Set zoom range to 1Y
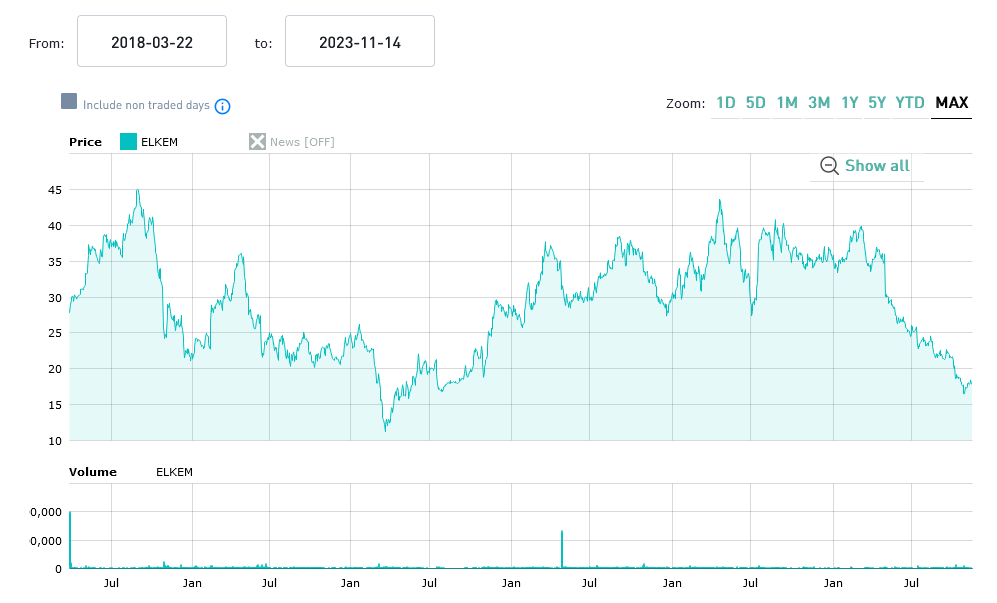Screen dimensions: 997x603 [849, 103]
